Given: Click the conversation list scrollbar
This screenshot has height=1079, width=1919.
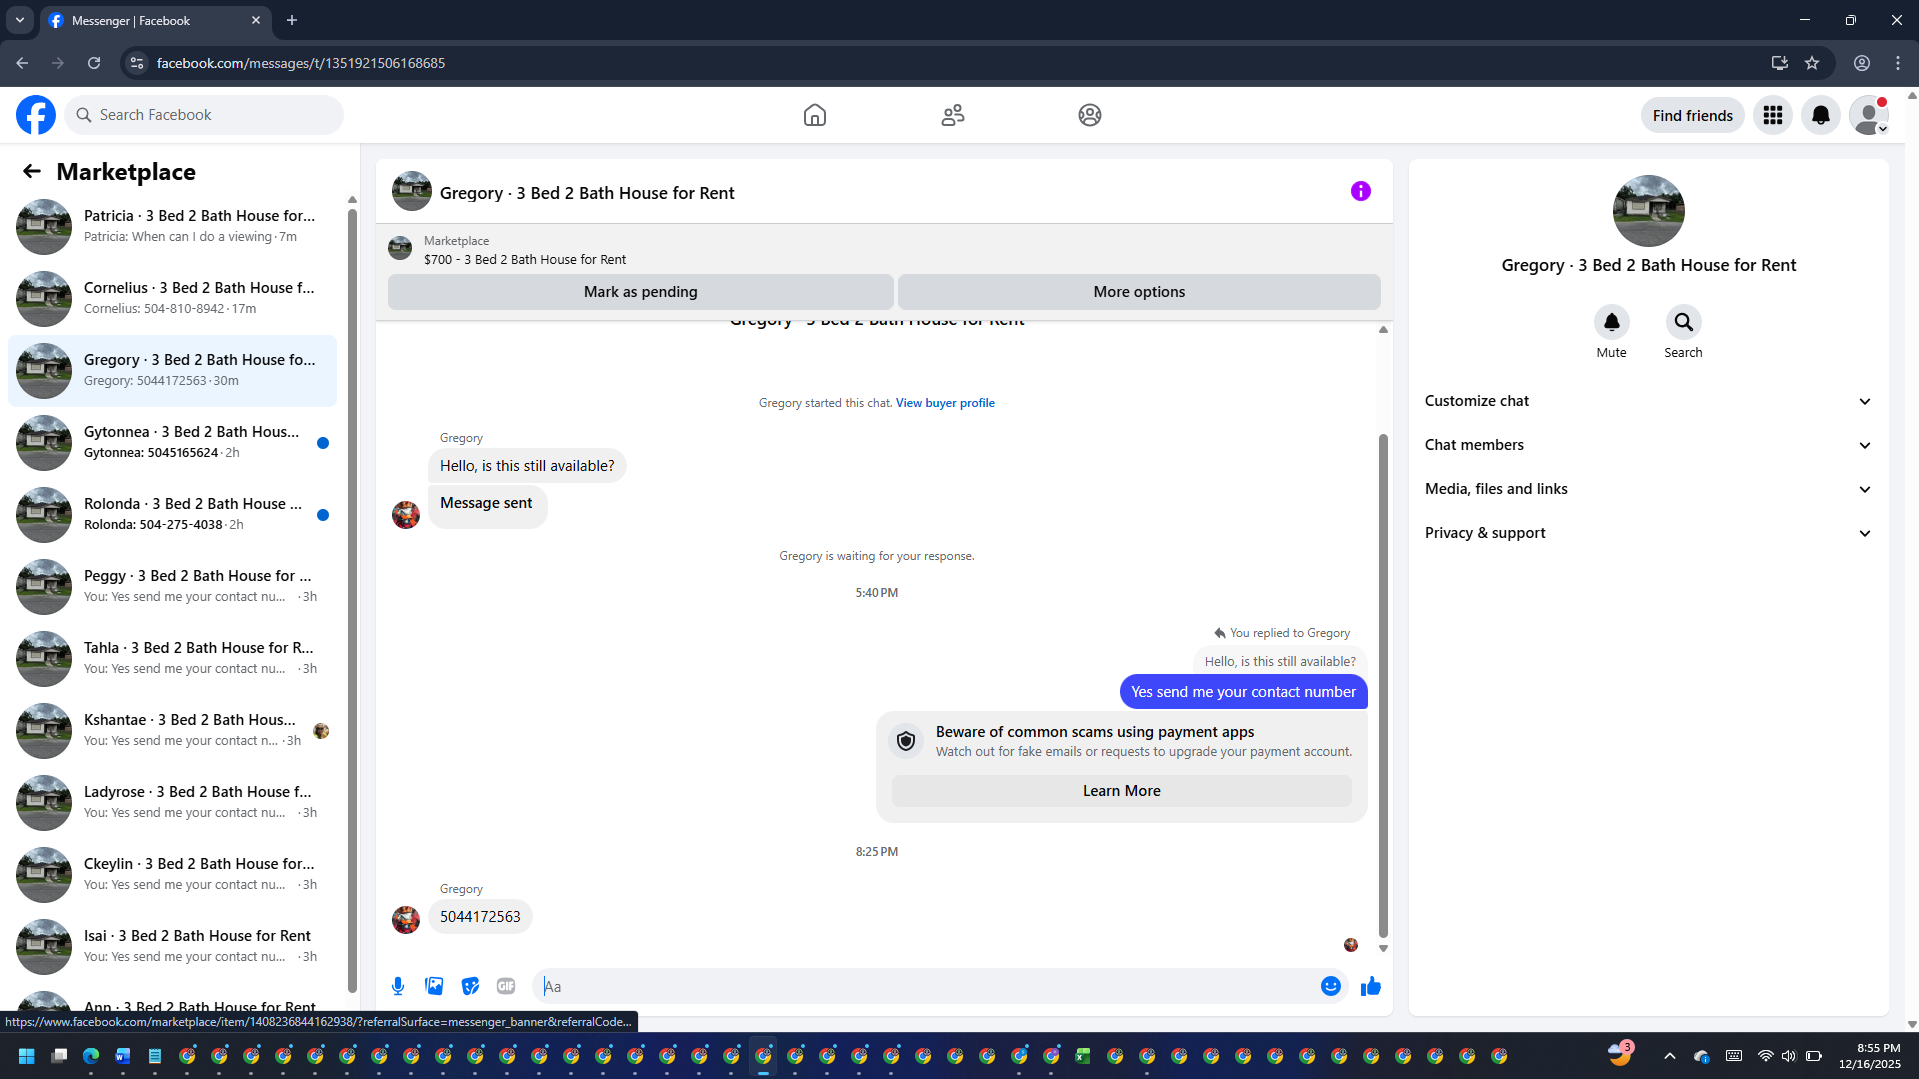Looking at the screenshot, I should (352, 600).
